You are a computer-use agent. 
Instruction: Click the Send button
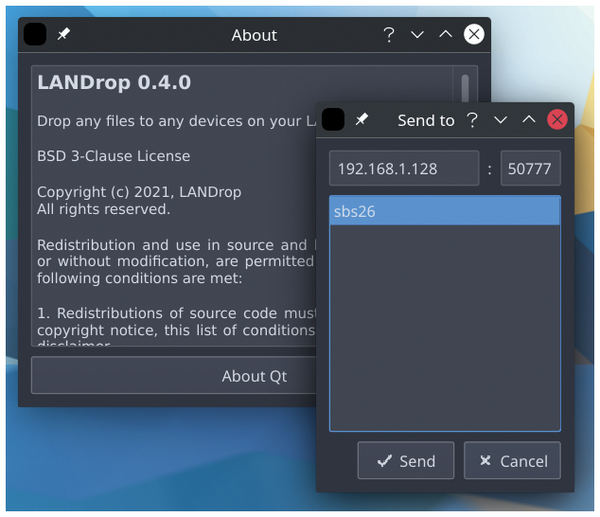pyautogui.click(x=406, y=460)
